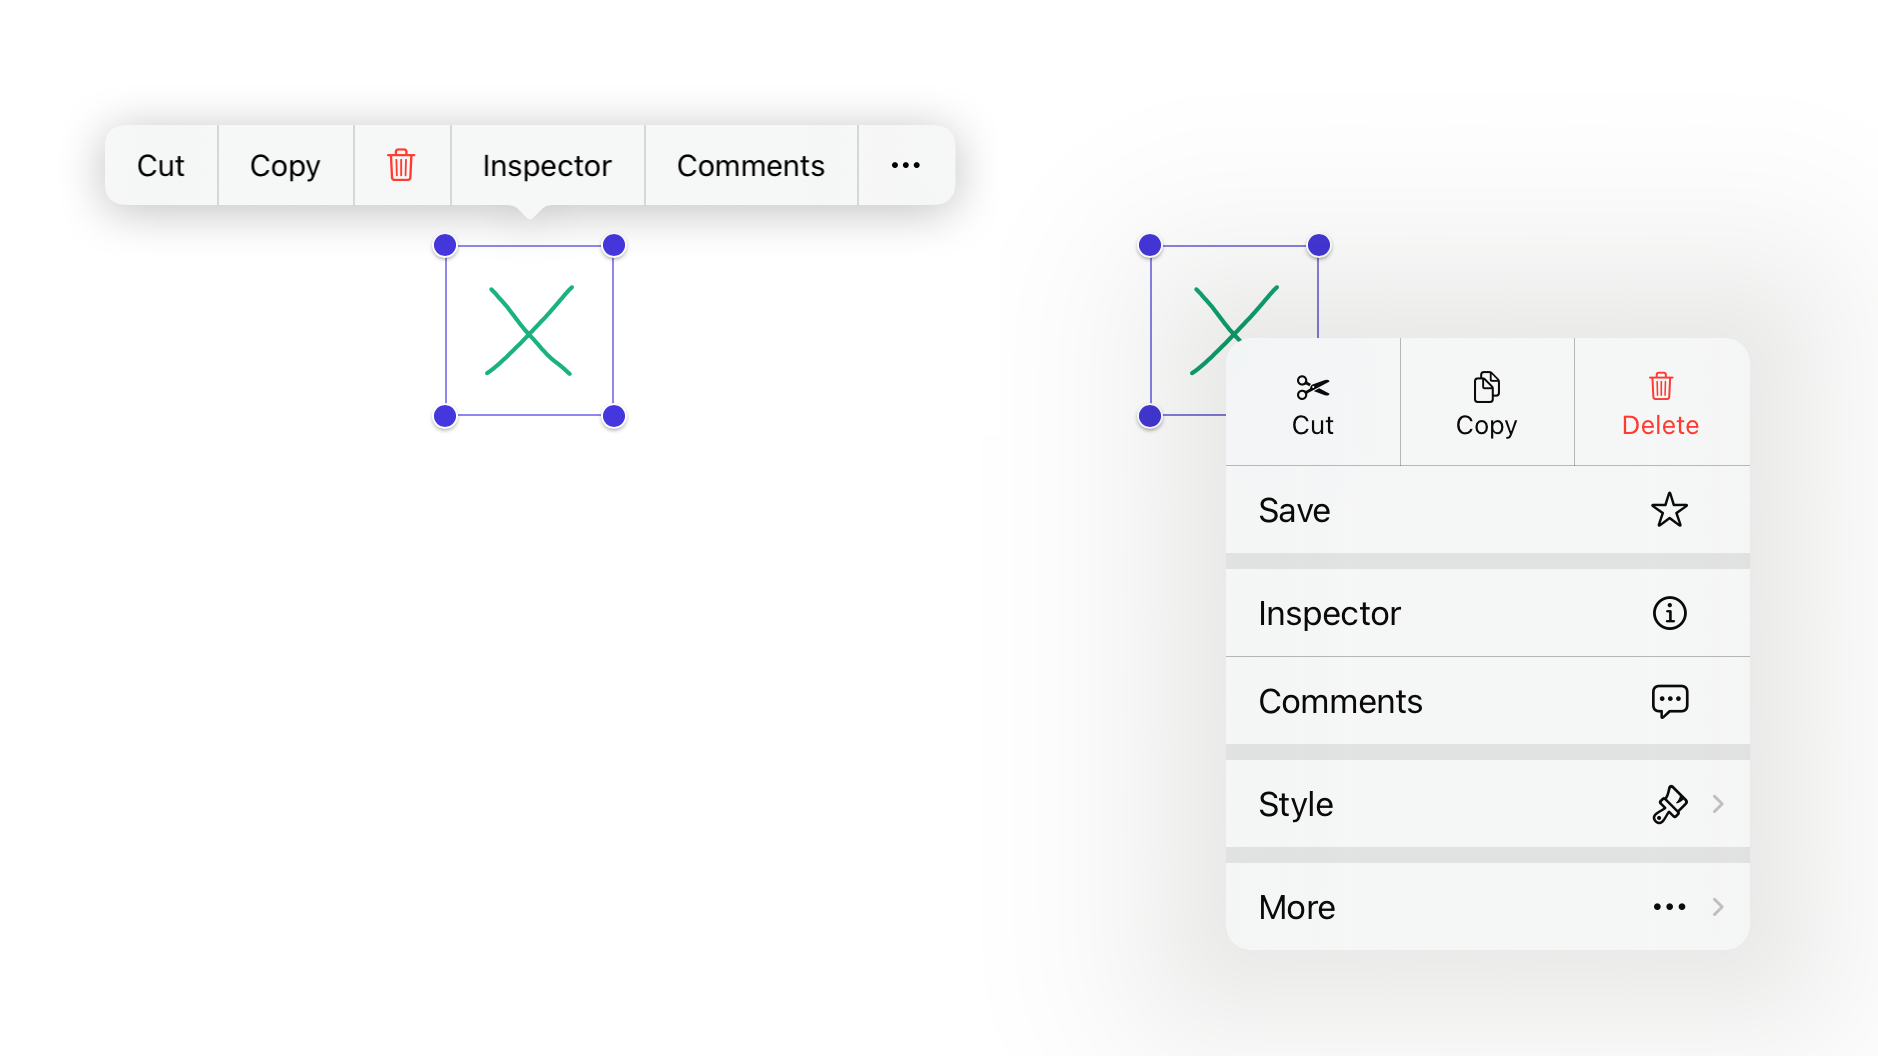
Task: Click the red trash icon in popup toolbar
Action: tap(401, 165)
